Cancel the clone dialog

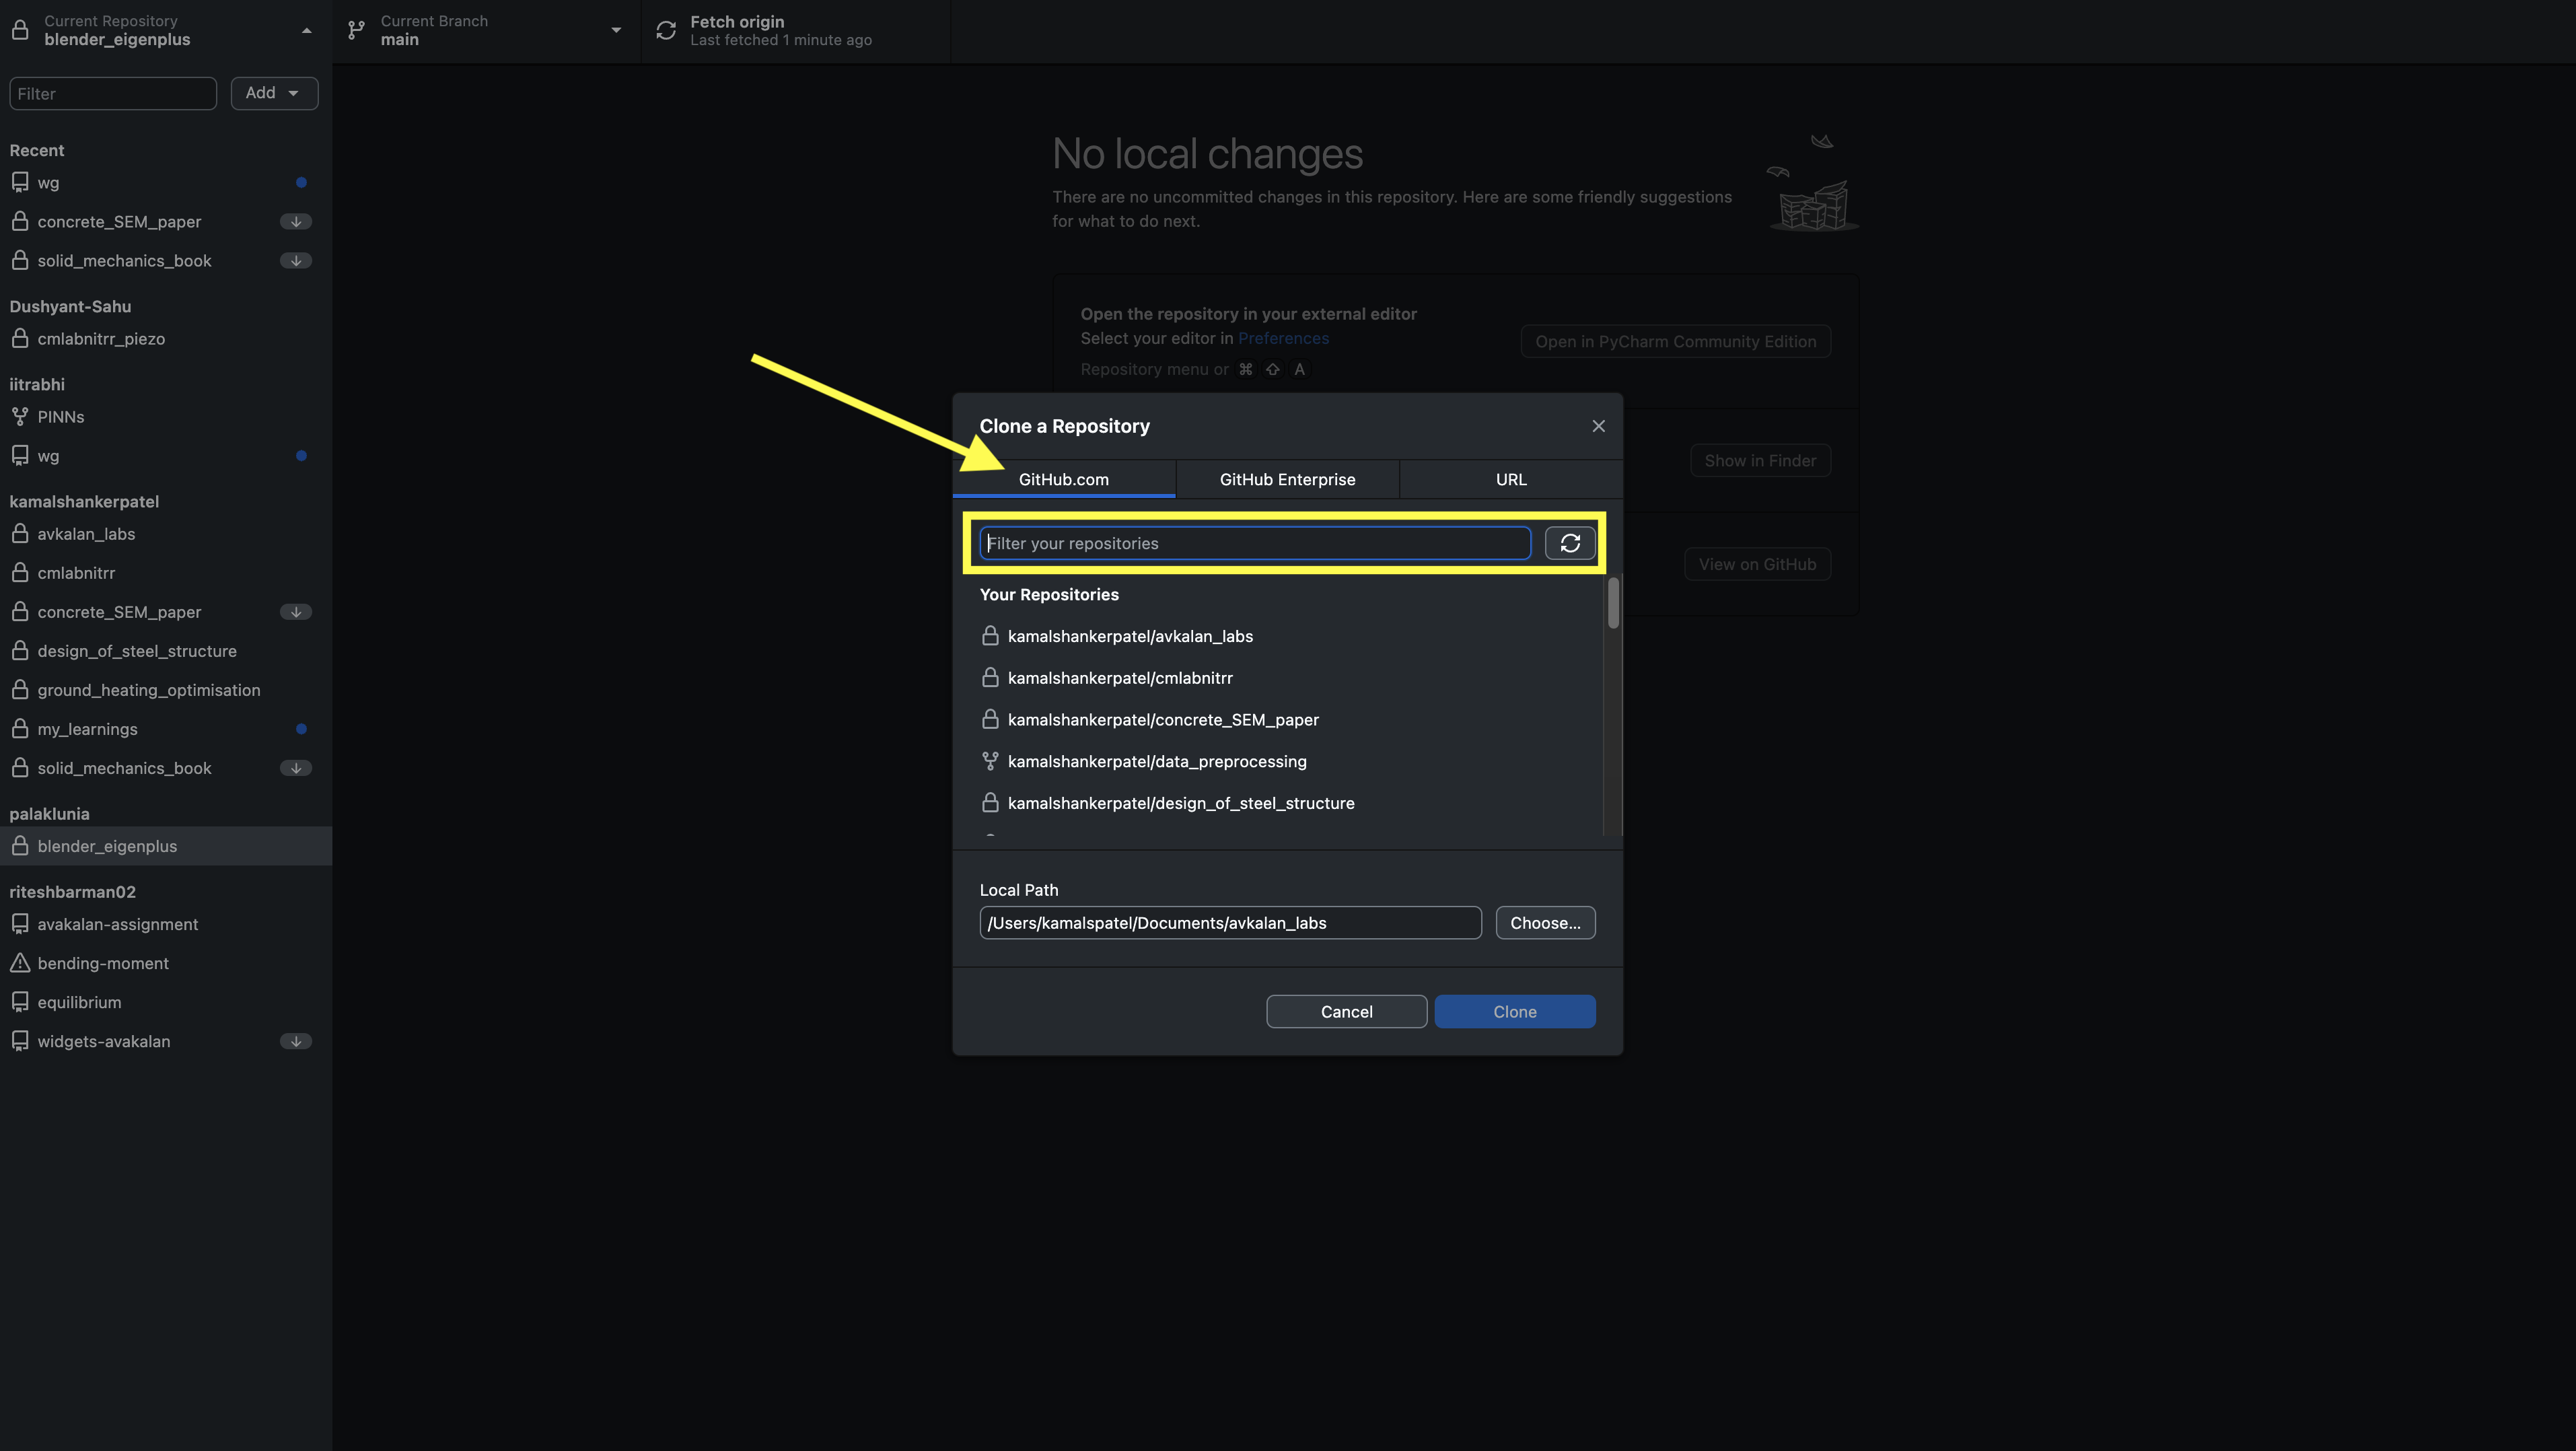pyautogui.click(x=1346, y=1011)
